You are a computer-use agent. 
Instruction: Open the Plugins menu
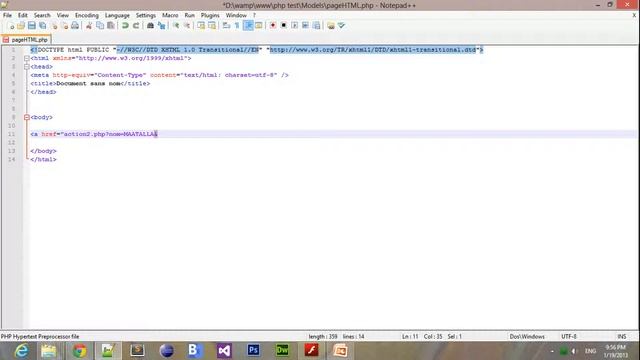(210, 15)
